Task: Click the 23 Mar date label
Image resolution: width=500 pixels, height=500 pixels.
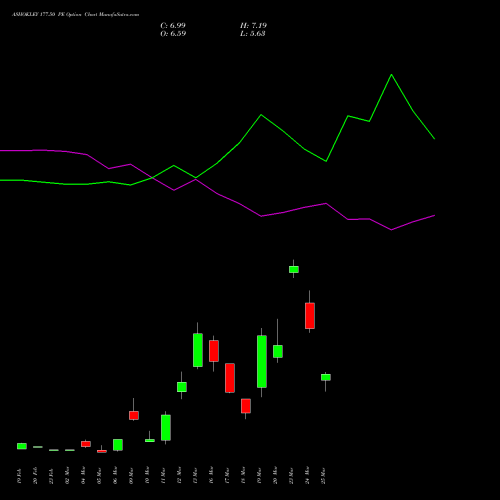Action: [x=291, y=476]
